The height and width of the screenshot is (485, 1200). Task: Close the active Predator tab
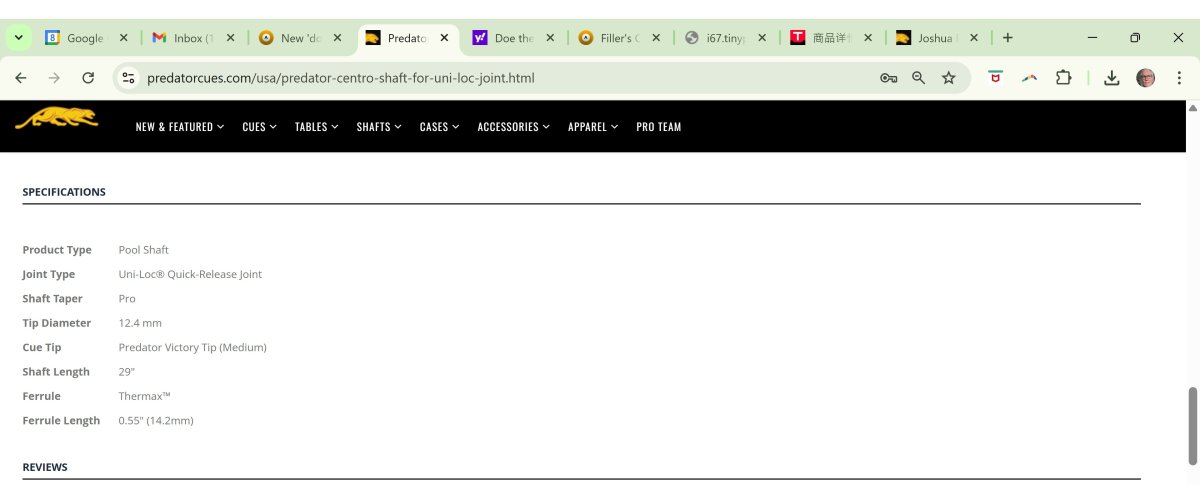tap(444, 38)
